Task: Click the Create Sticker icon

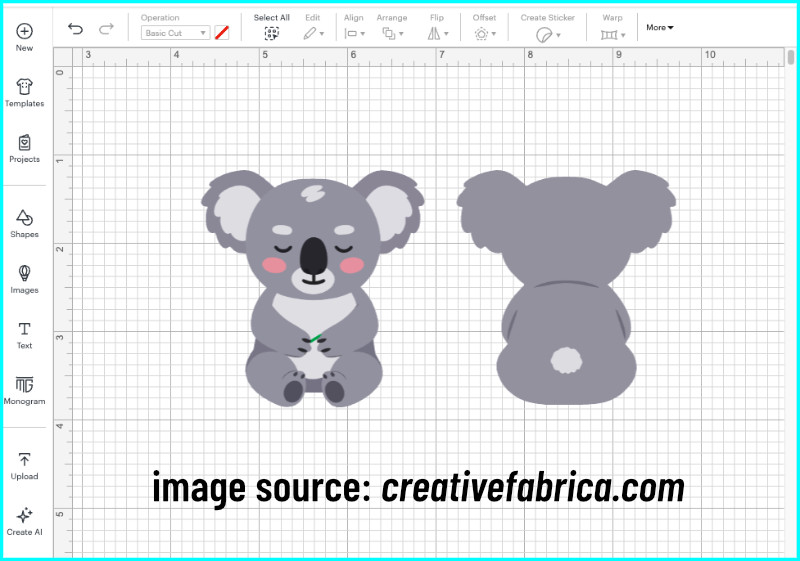Action: pyautogui.click(x=544, y=35)
